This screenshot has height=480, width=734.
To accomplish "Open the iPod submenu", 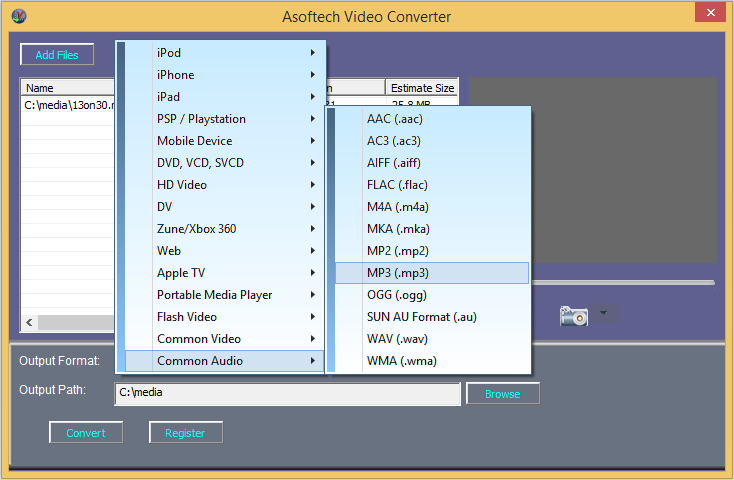I will point(225,53).
